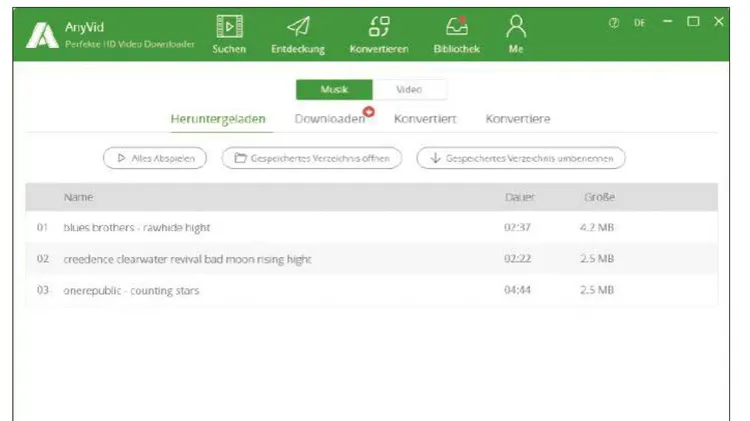Click the Größe column header
750x421 pixels.
(599, 197)
